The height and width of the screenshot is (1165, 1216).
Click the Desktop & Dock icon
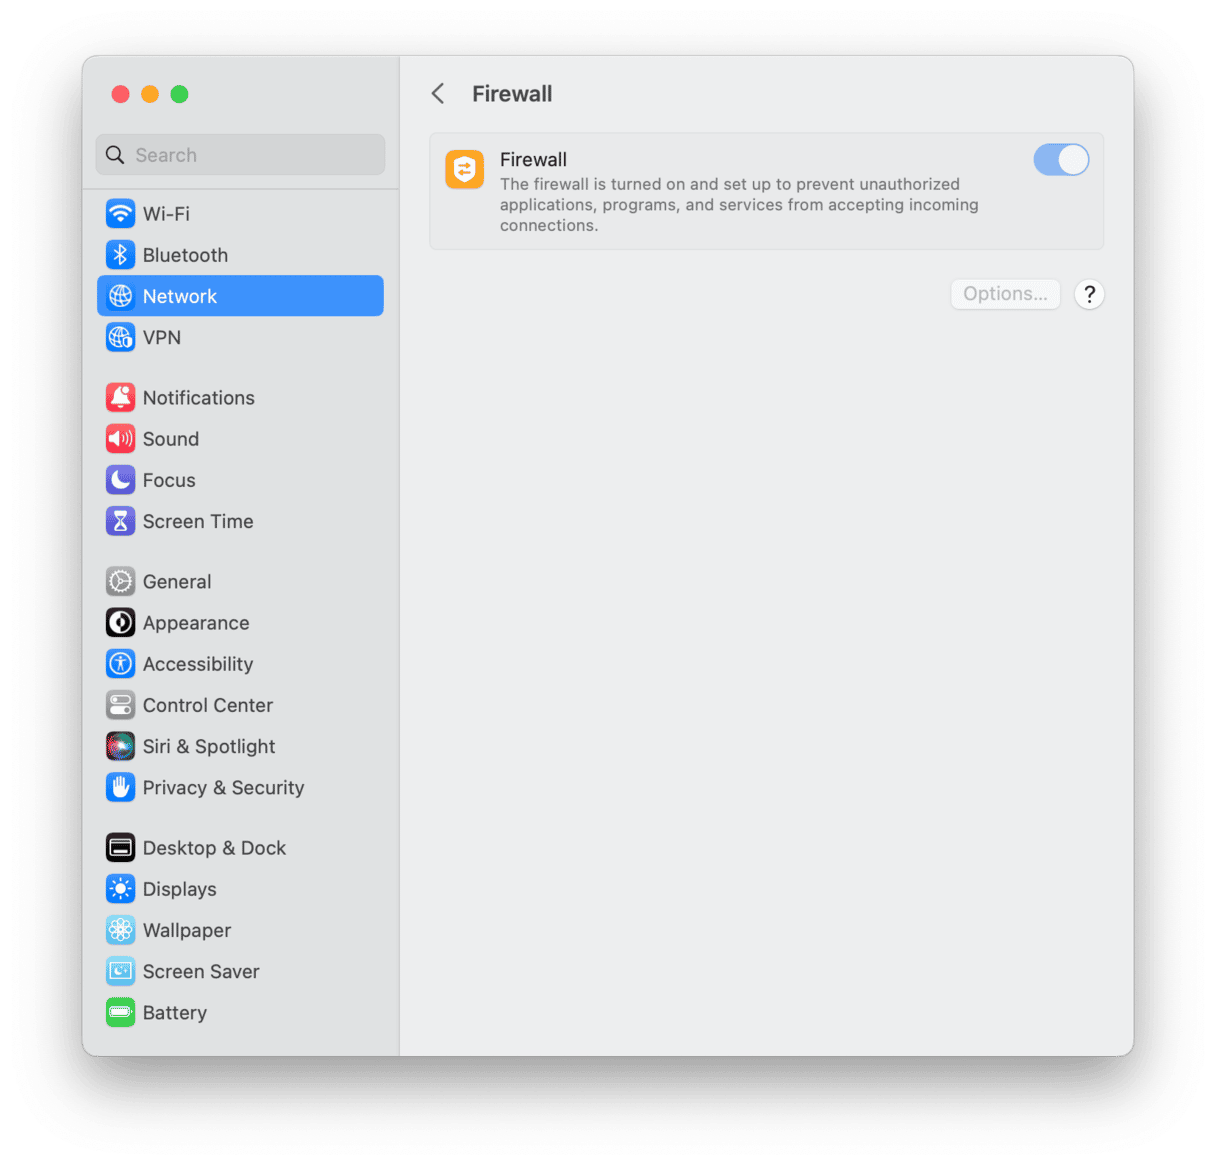[121, 848]
